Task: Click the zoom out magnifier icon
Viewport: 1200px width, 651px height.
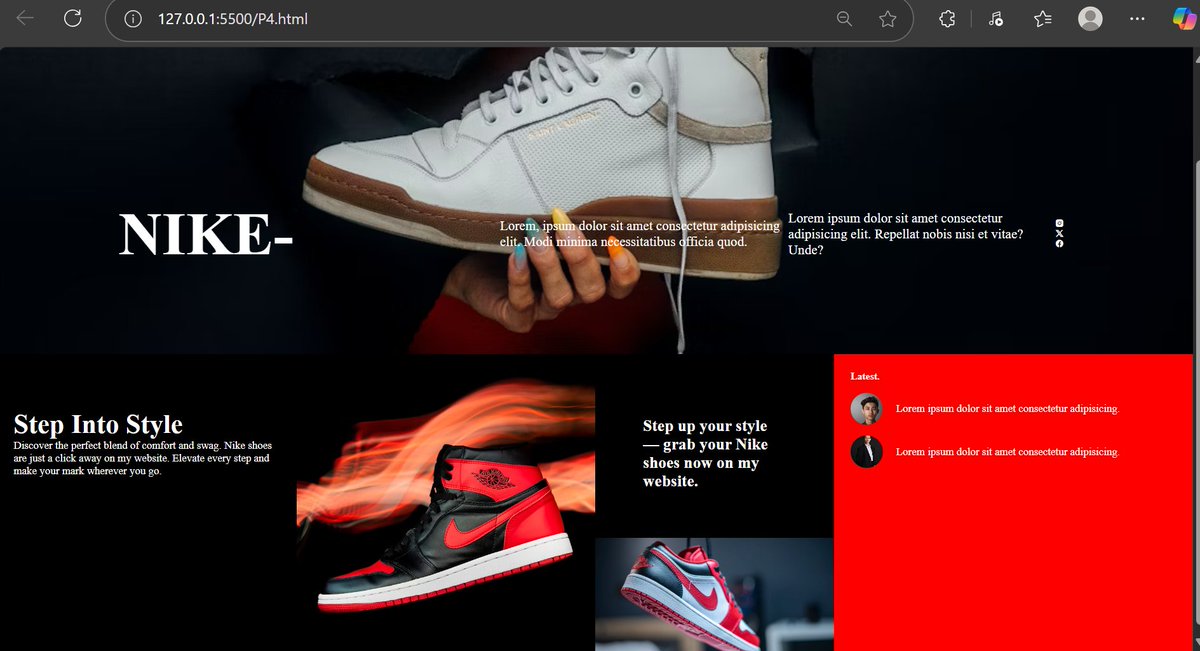Action: [845, 19]
